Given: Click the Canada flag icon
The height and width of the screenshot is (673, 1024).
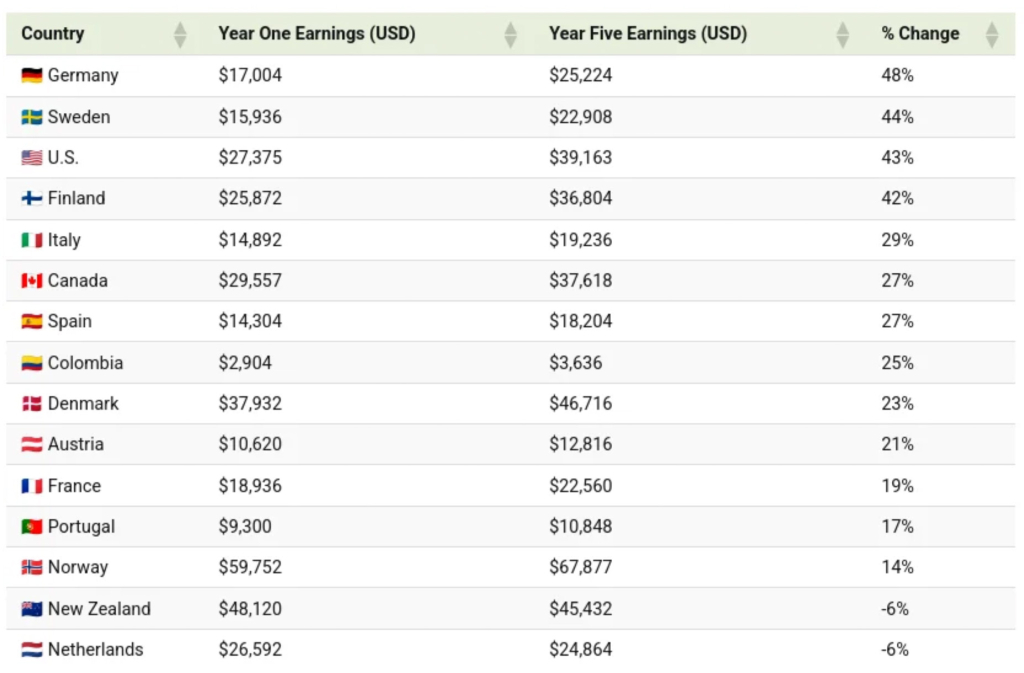Looking at the screenshot, I should pos(31,281).
